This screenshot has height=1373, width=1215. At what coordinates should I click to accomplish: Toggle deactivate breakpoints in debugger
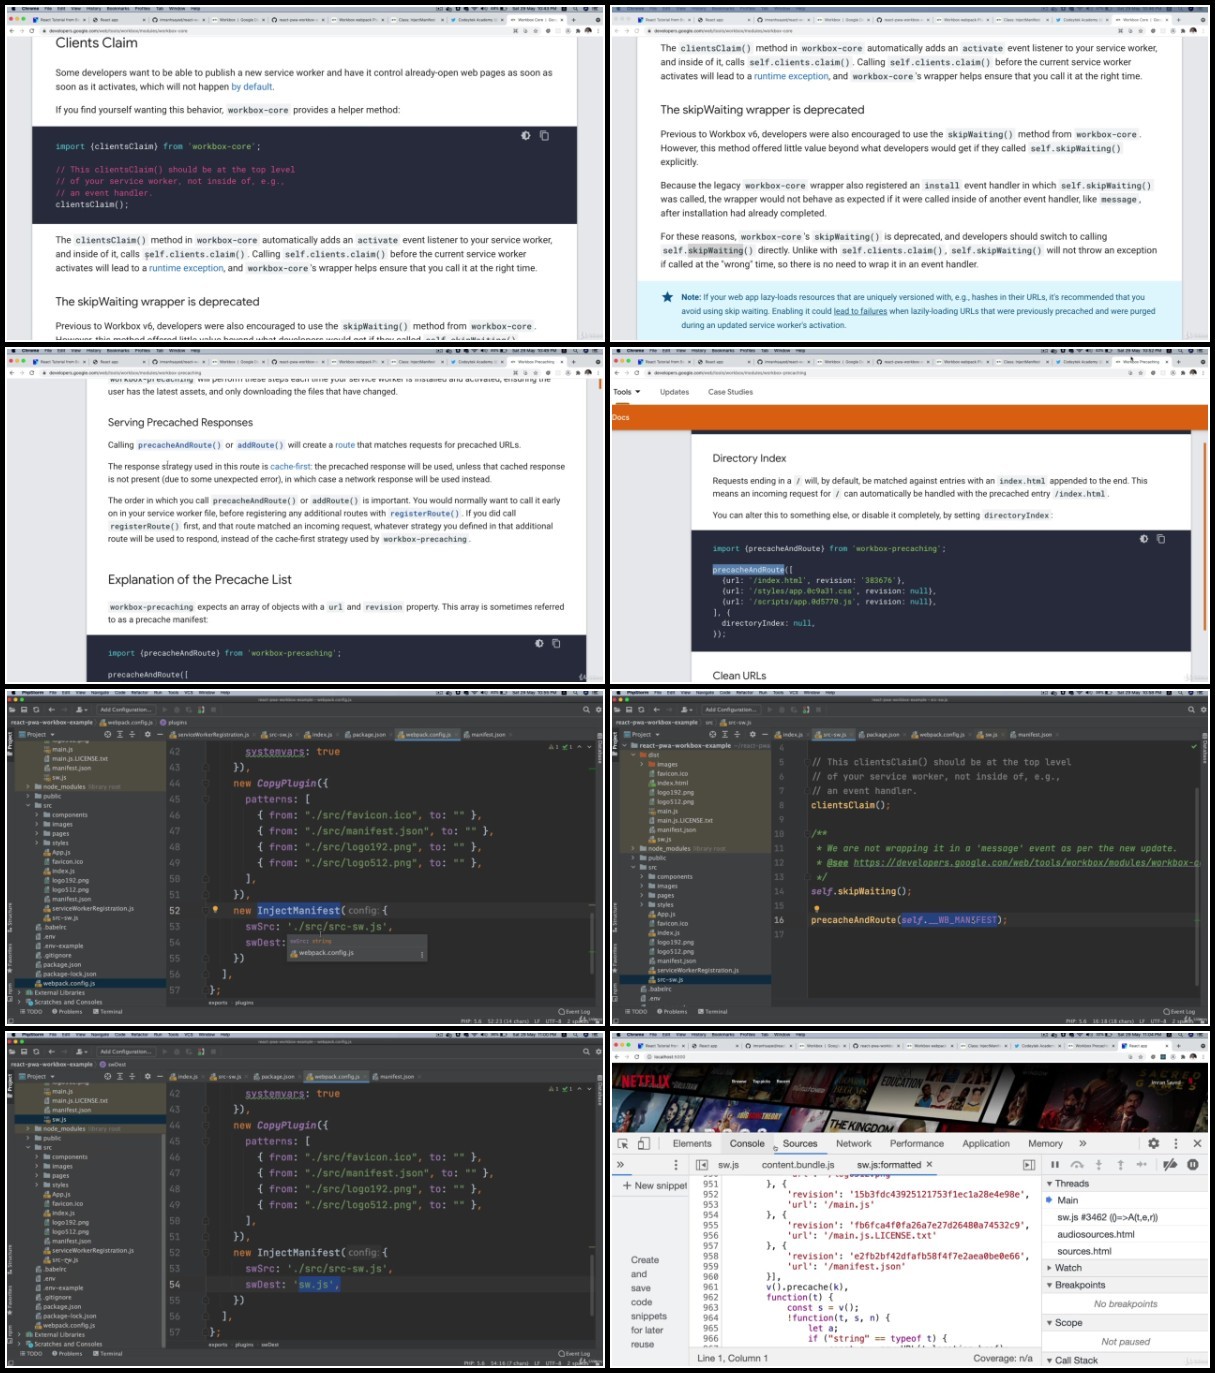point(1170,1165)
